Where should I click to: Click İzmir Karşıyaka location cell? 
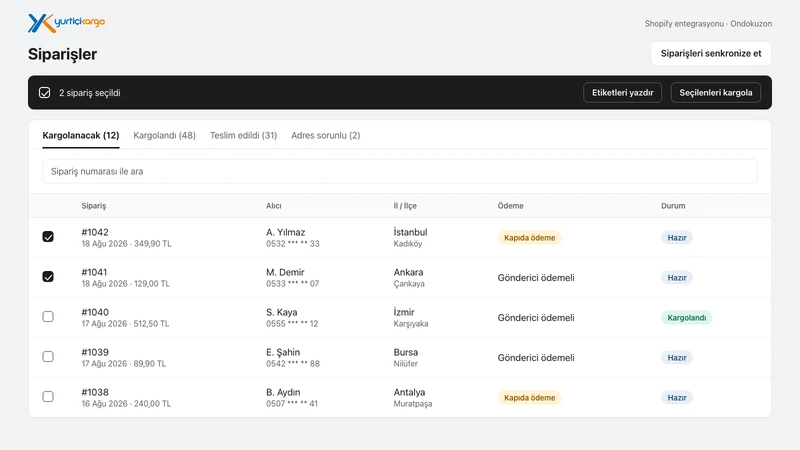click(411, 317)
